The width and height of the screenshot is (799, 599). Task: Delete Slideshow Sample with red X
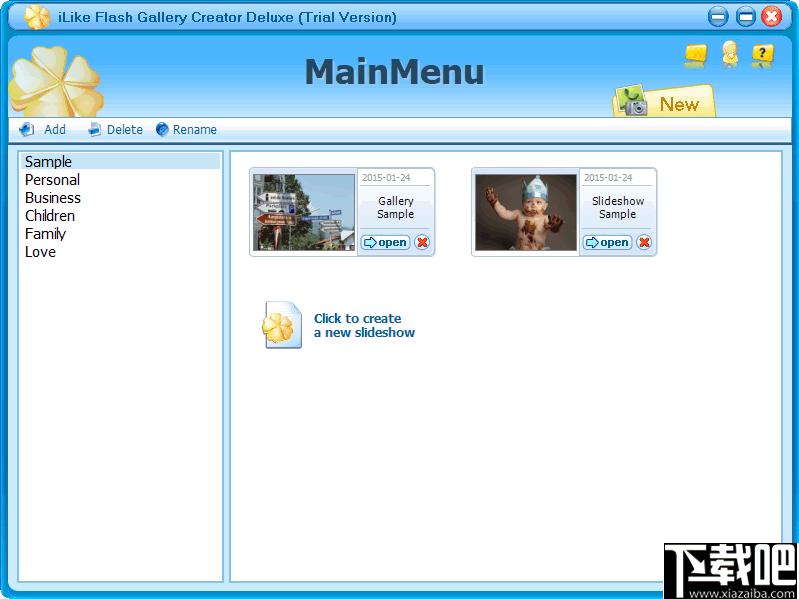coord(644,242)
